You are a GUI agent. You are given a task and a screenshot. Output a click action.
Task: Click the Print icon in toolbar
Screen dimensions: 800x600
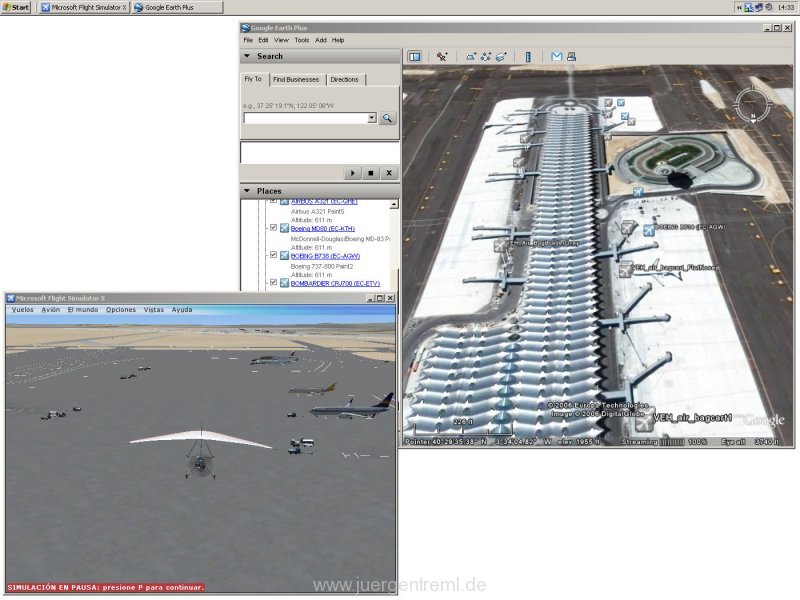(571, 57)
